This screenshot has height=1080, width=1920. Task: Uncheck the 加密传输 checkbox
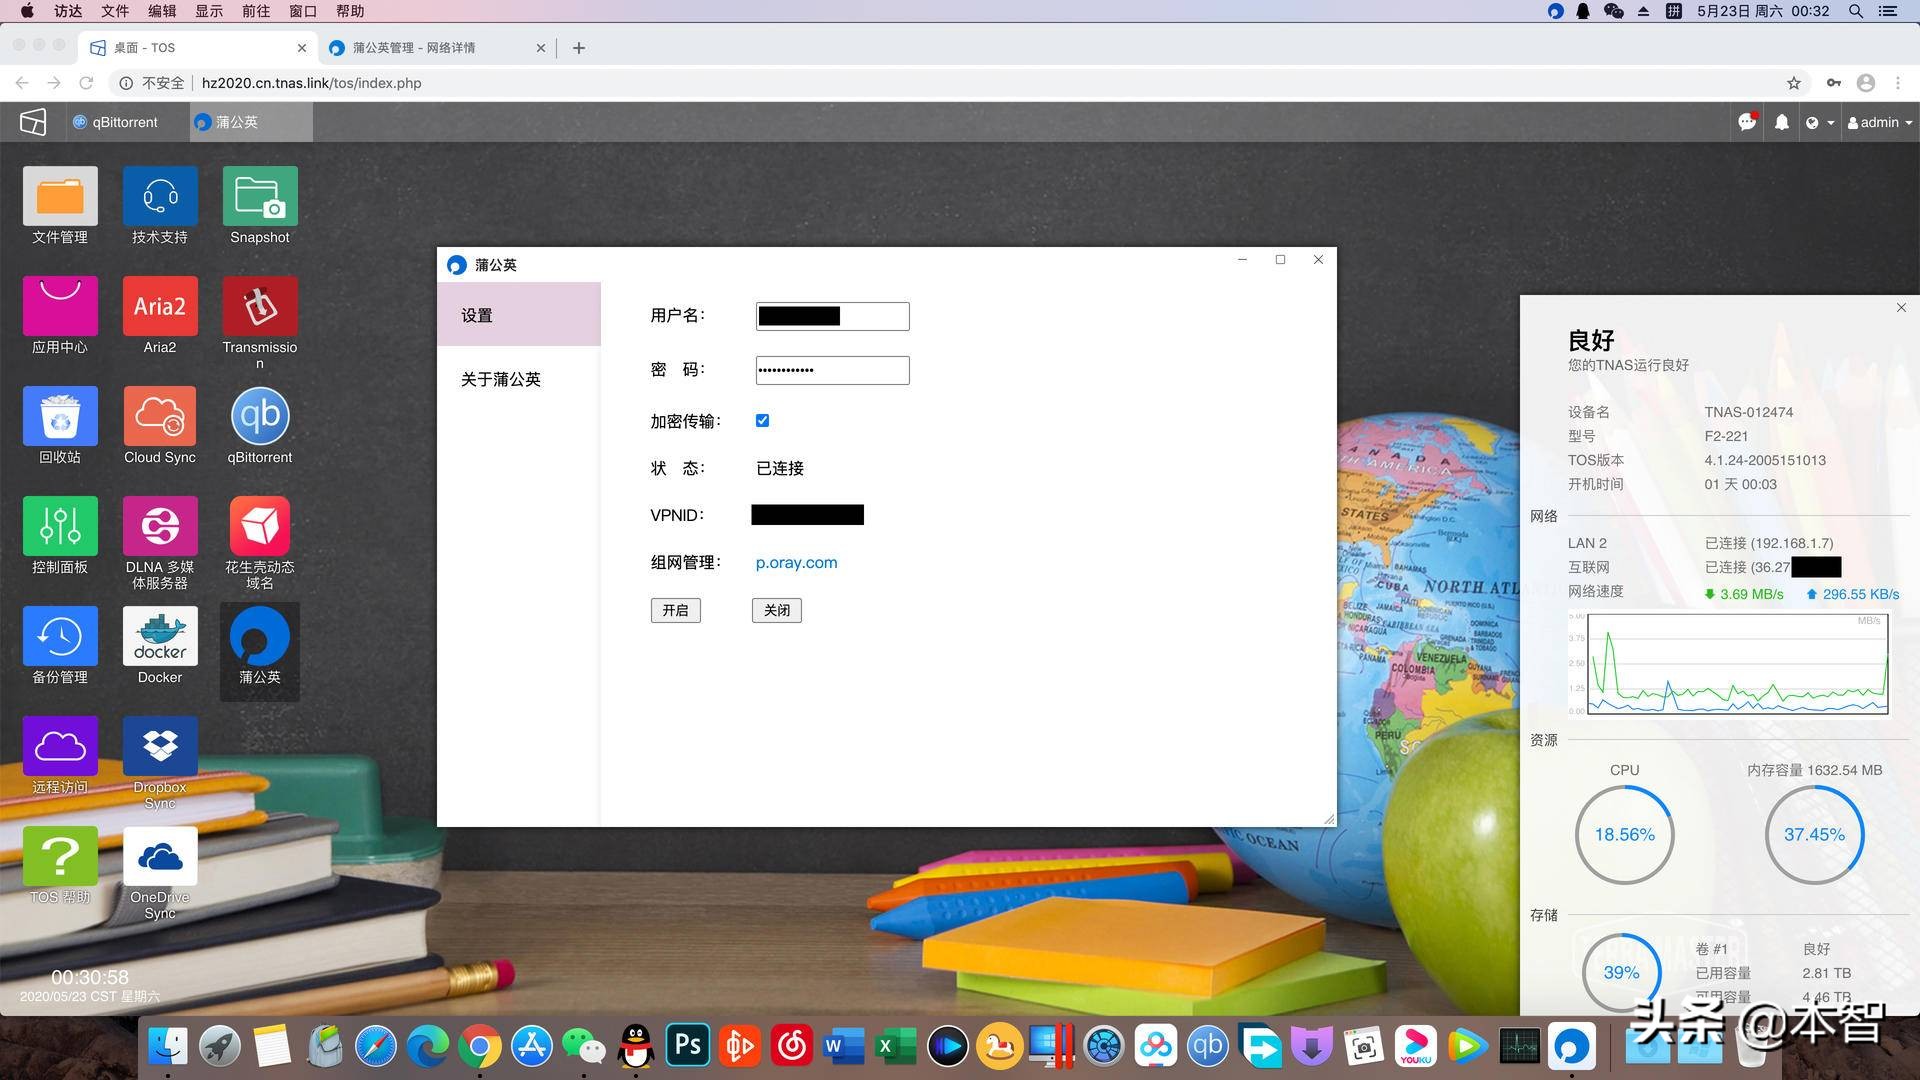pos(762,420)
